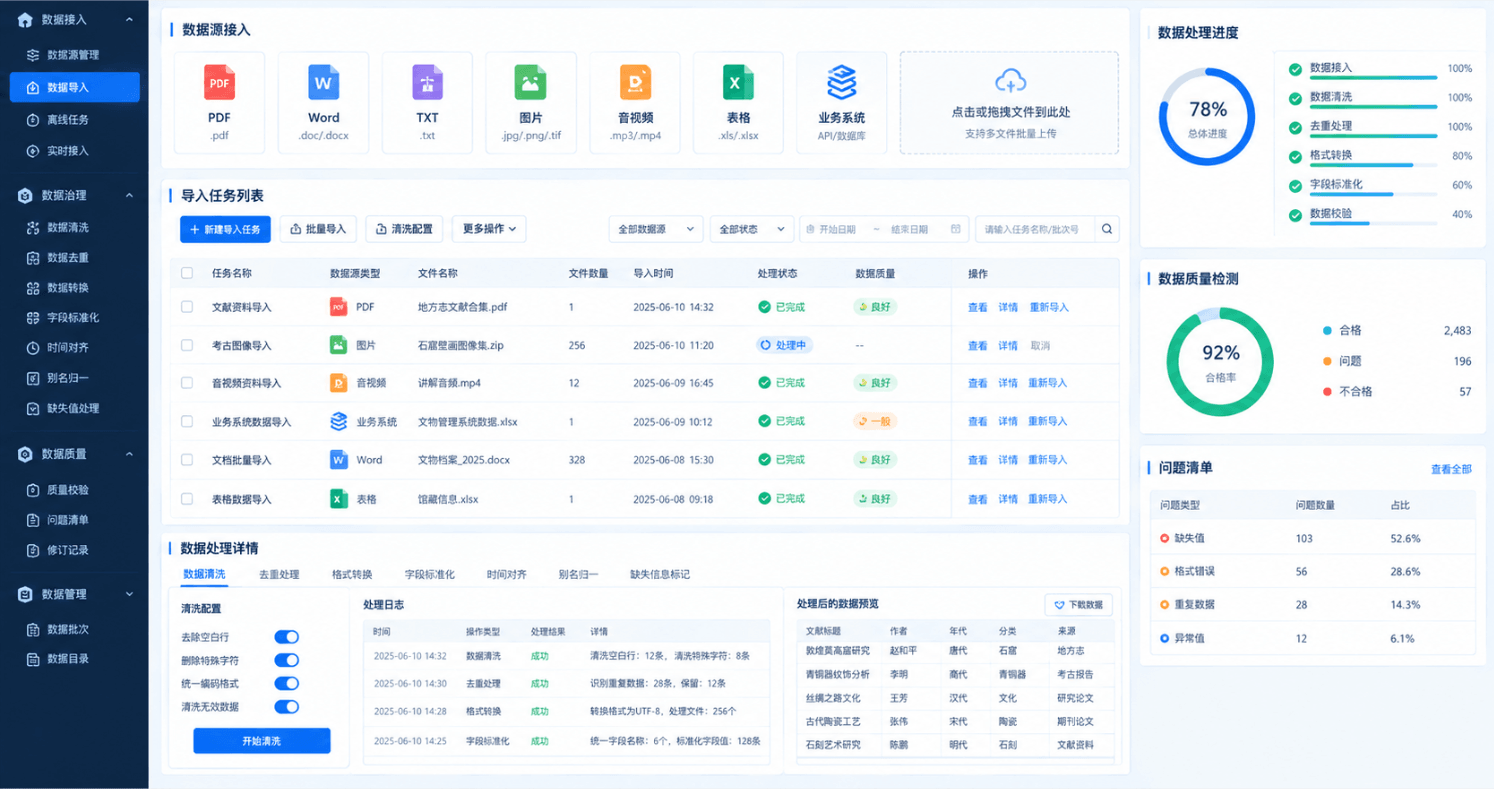Image resolution: width=1494 pixels, height=789 pixels.
Task: Click the 开始清洗 button
Action: click(x=262, y=741)
